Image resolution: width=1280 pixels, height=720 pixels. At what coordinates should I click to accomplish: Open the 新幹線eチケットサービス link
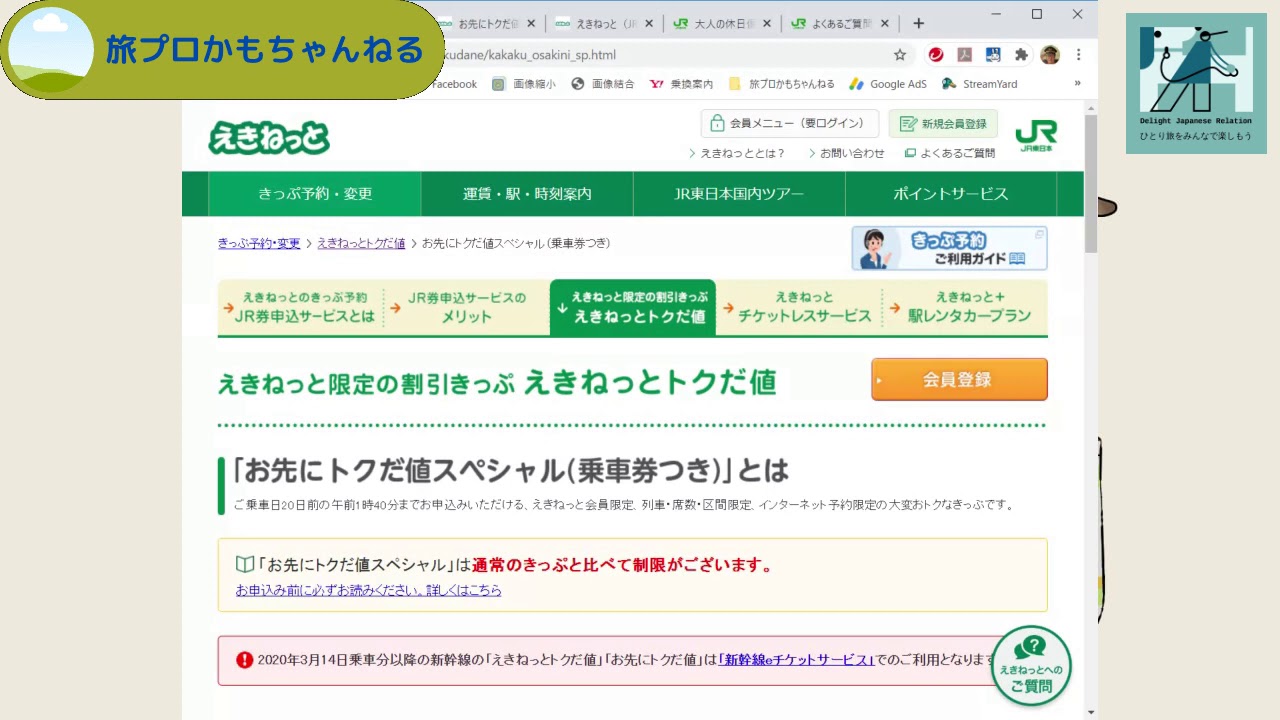pos(796,660)
